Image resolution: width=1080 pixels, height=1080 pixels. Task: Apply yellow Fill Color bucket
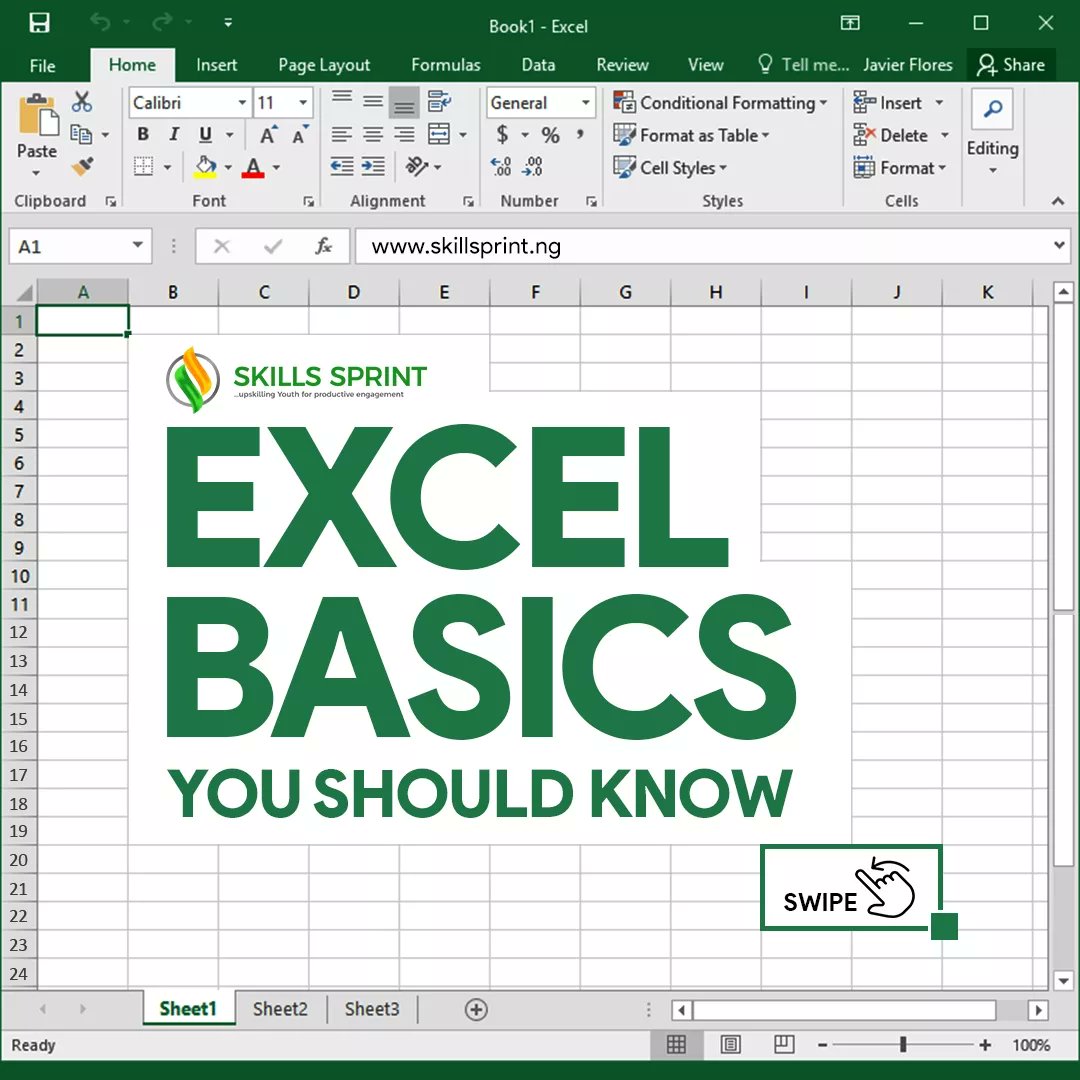205,167
